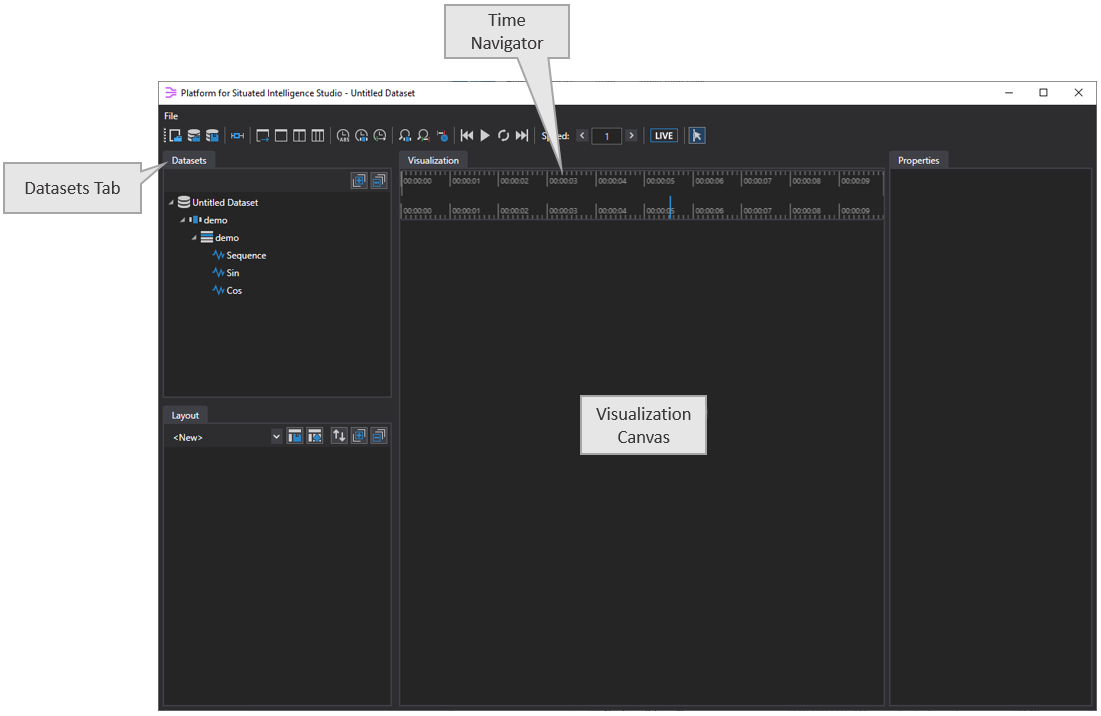Click the skip to end playback icon
The height and width of the screenshot is (716, 1101).
pos(521,135)
